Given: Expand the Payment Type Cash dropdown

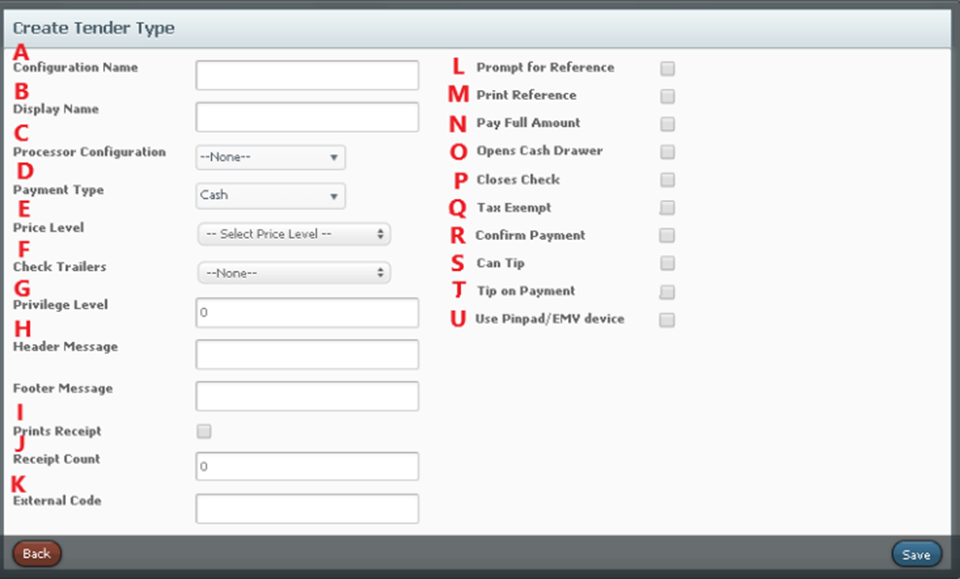Looking at the screenshot, I should click(x=271, y=195).
